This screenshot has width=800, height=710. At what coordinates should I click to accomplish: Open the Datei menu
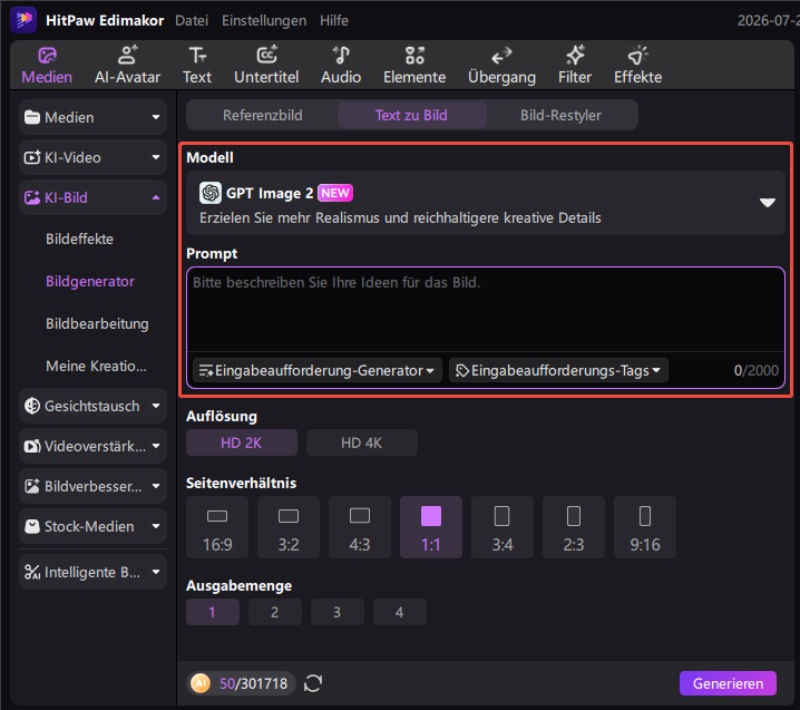pos(192,20)
